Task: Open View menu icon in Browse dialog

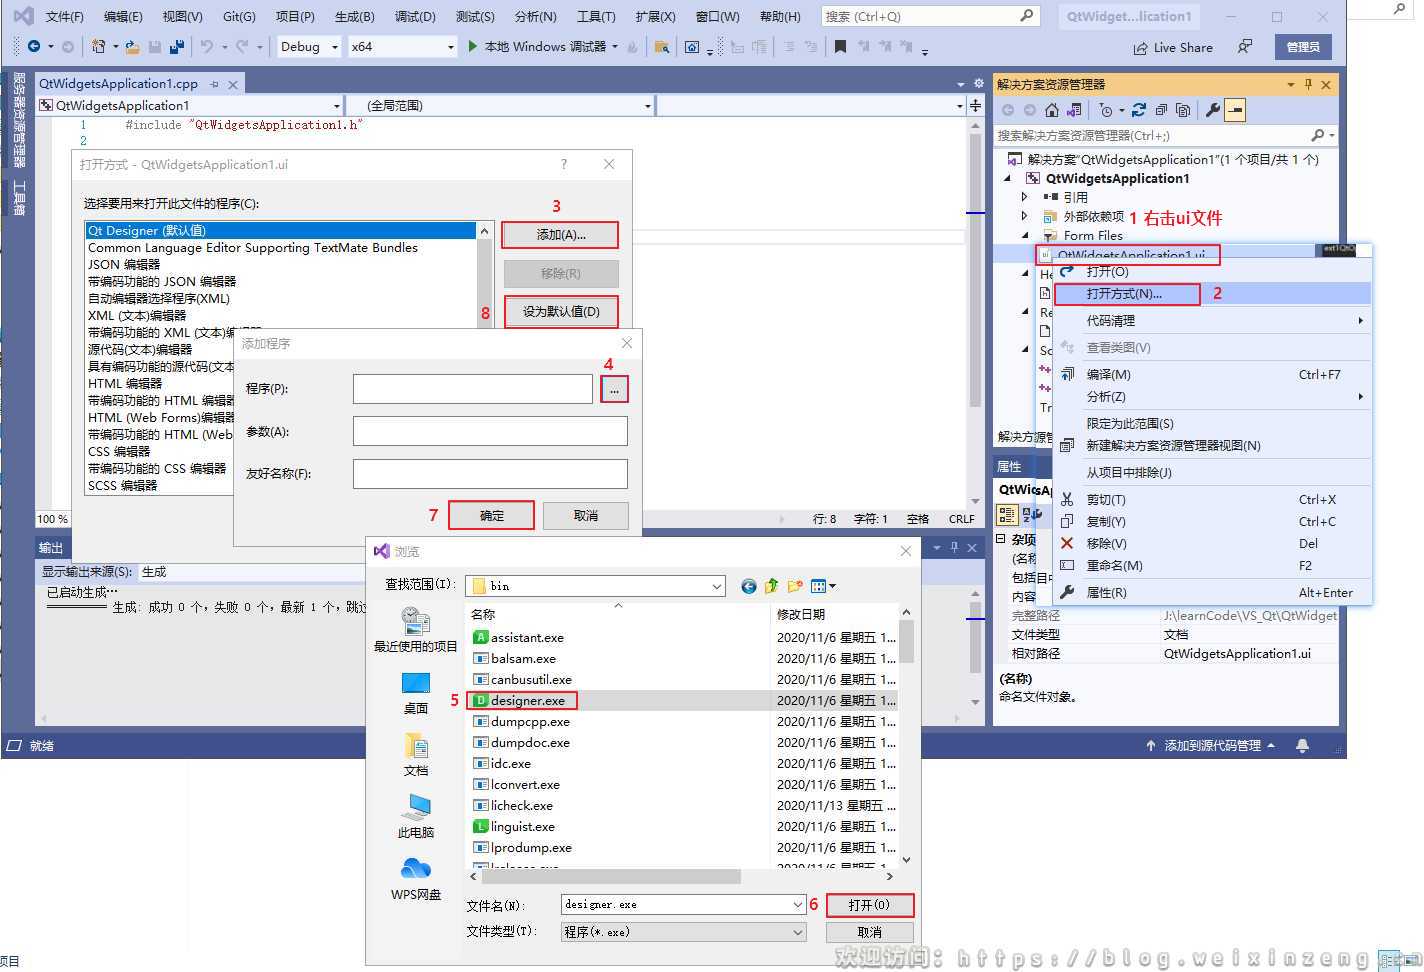Action: pos(823,586)
